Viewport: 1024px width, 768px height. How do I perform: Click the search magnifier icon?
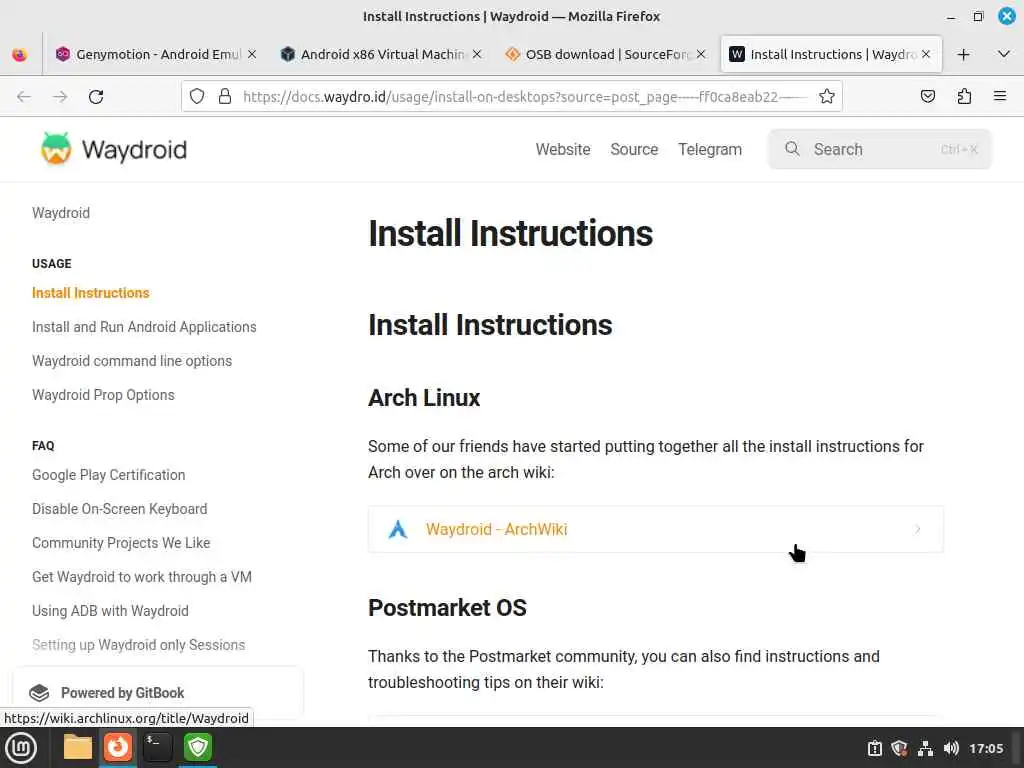pyautogui.click(x=792, y=149)
